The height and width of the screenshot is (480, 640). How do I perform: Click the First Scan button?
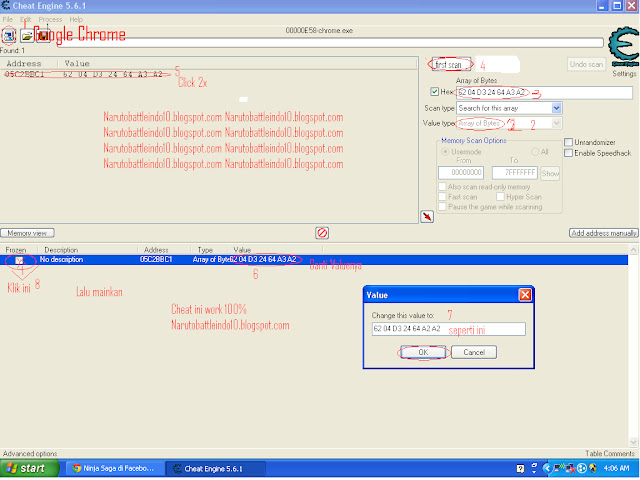[x=451, y=64]
